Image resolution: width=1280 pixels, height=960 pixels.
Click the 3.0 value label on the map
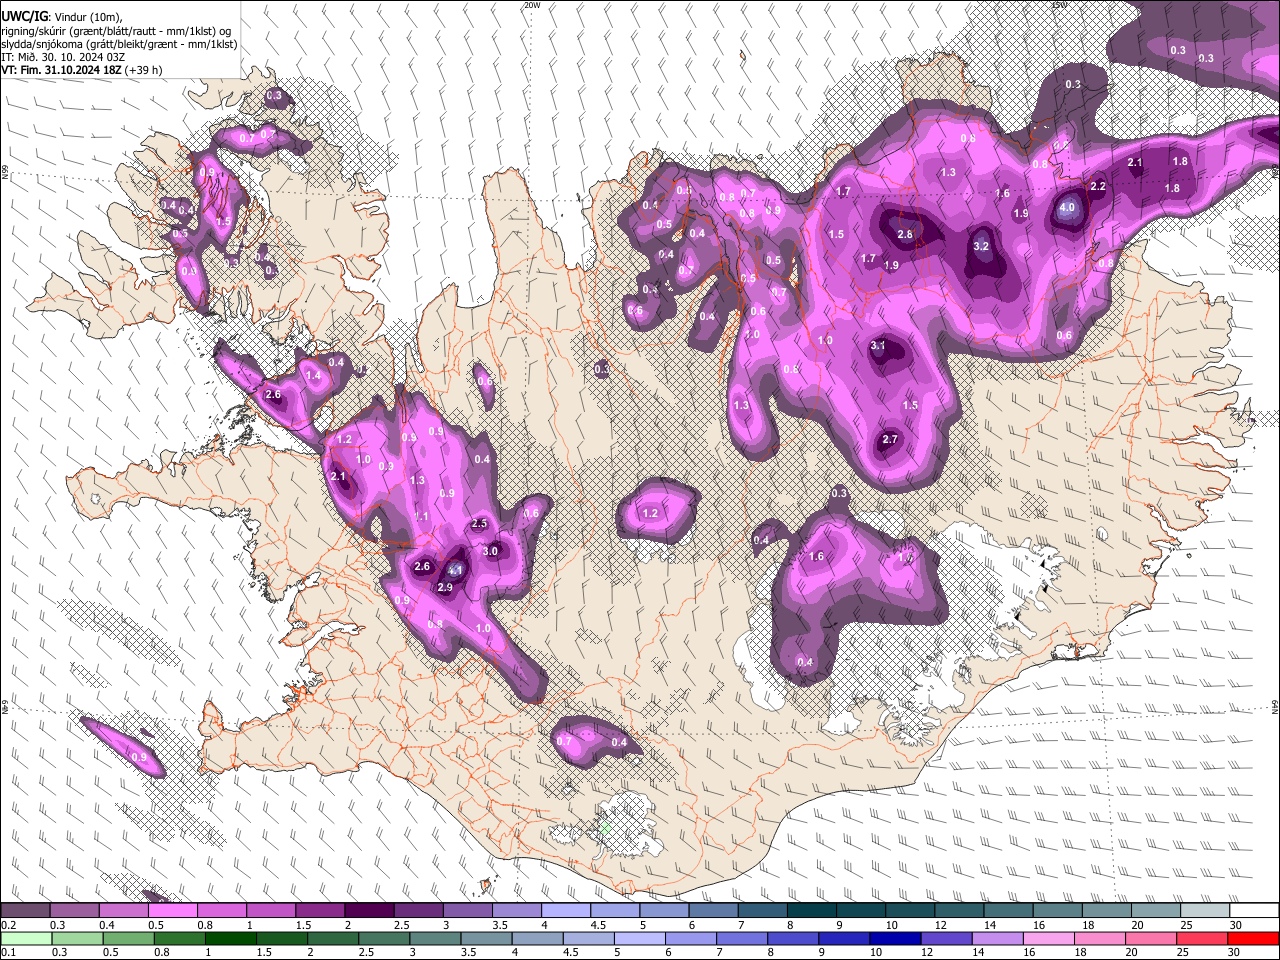pos(490,551)
